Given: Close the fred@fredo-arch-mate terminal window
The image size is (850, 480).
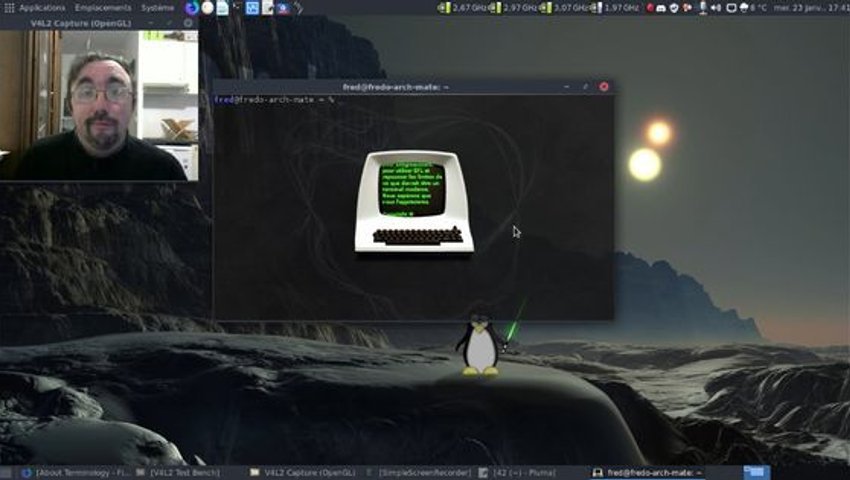Looking at the screenshot, I should 604,86.
